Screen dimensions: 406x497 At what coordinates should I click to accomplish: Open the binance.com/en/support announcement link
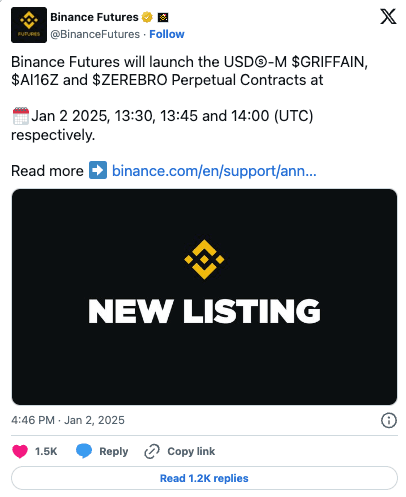(214, 171)
